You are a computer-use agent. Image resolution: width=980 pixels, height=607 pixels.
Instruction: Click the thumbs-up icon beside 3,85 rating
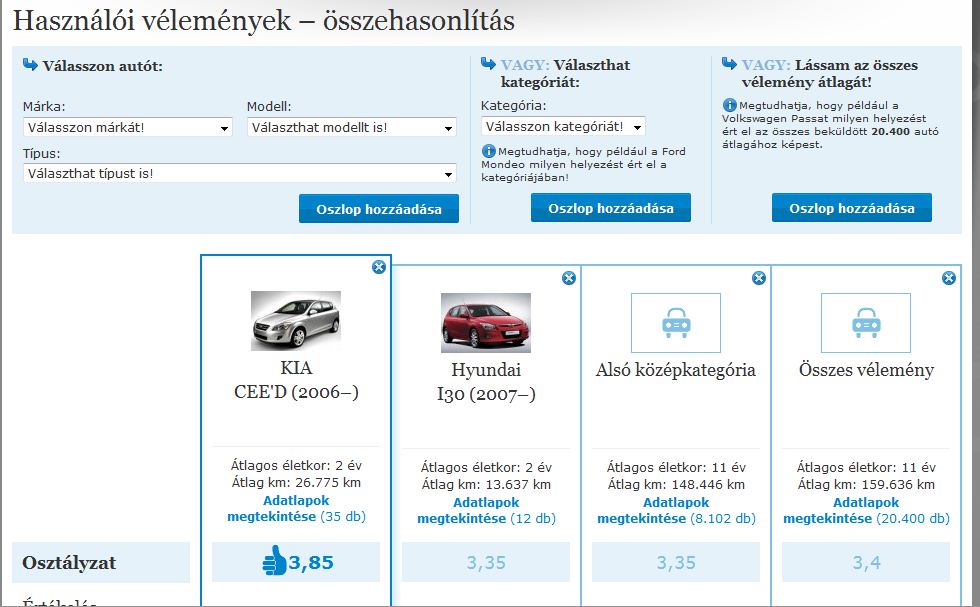coord(274,563)
